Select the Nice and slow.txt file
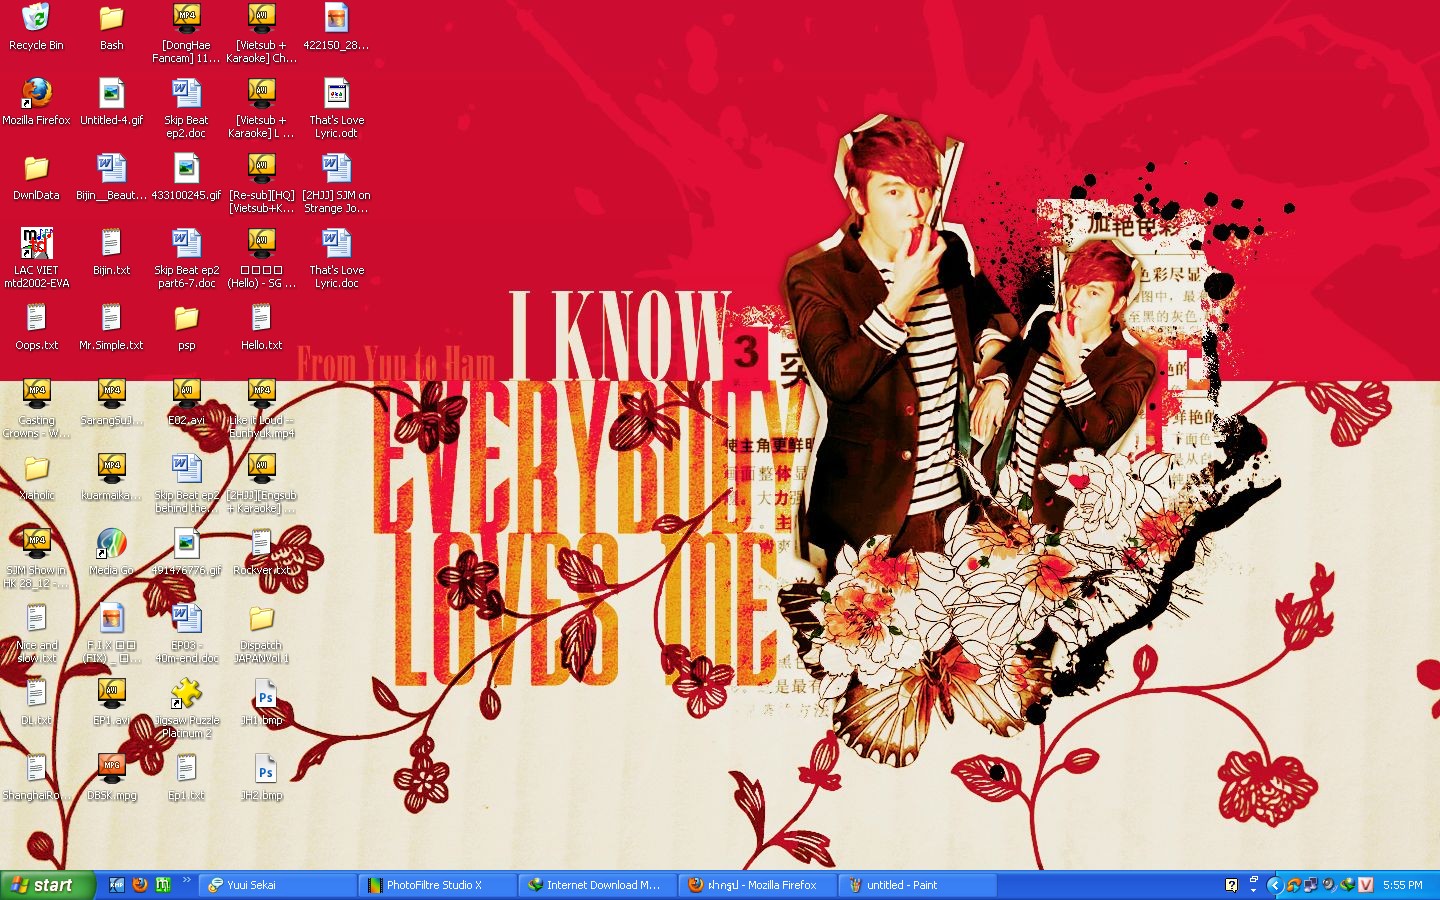 (x=36, y=633)
